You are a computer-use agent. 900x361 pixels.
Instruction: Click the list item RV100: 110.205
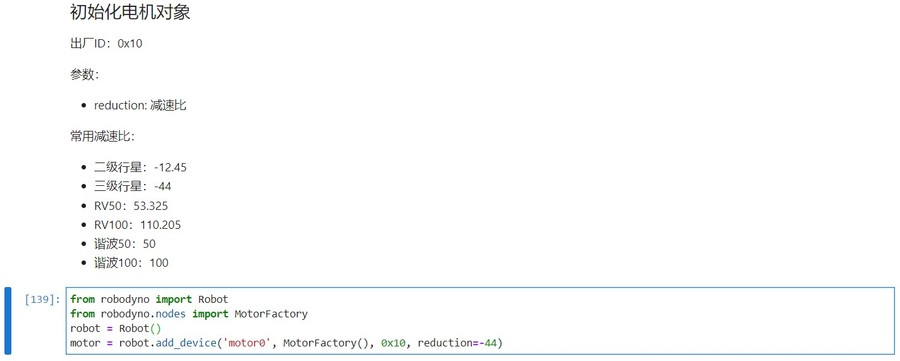[x=137, y=225]
